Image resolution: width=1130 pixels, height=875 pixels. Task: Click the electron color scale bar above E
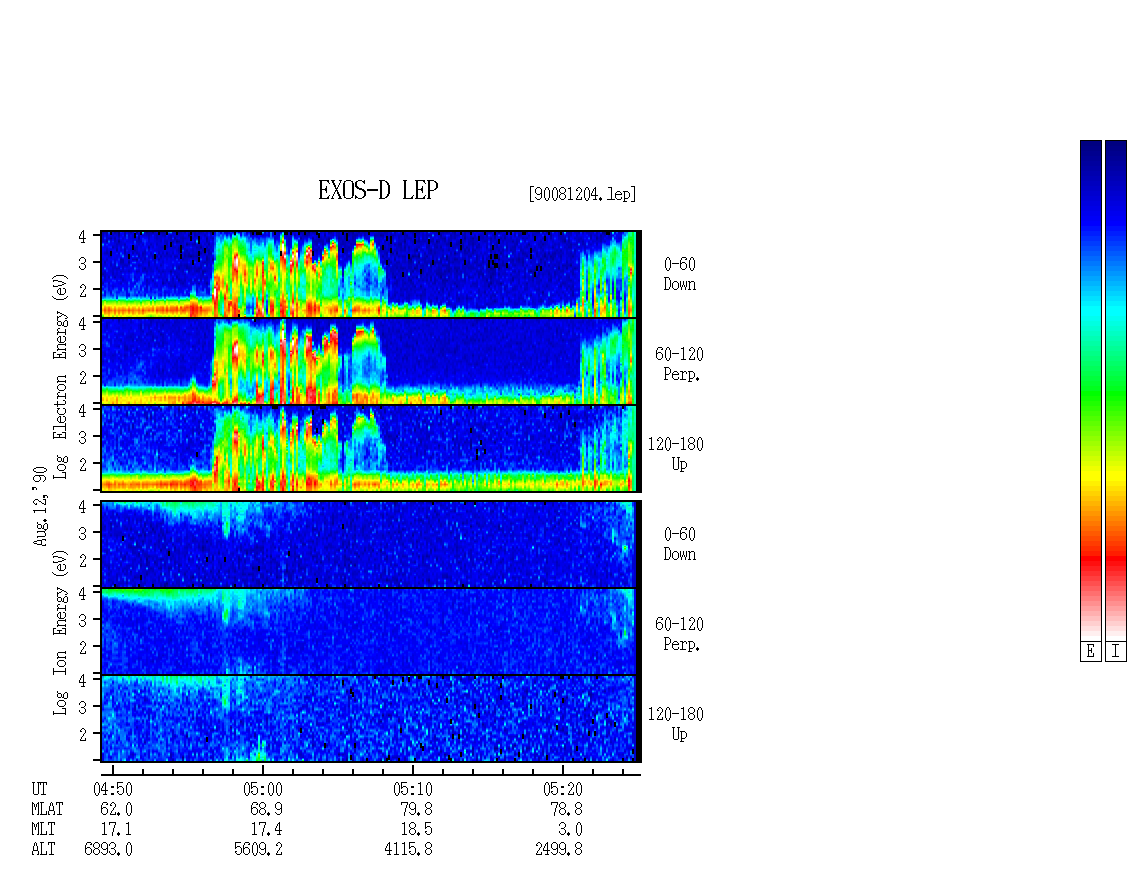coord(1090,389)
